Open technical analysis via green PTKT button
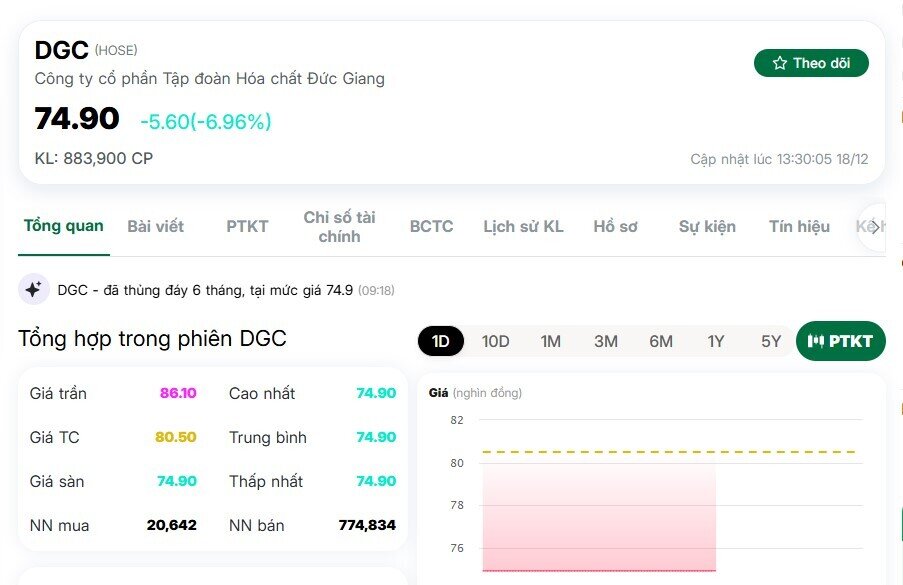This screenshot has height=585, width=903. 840,340
